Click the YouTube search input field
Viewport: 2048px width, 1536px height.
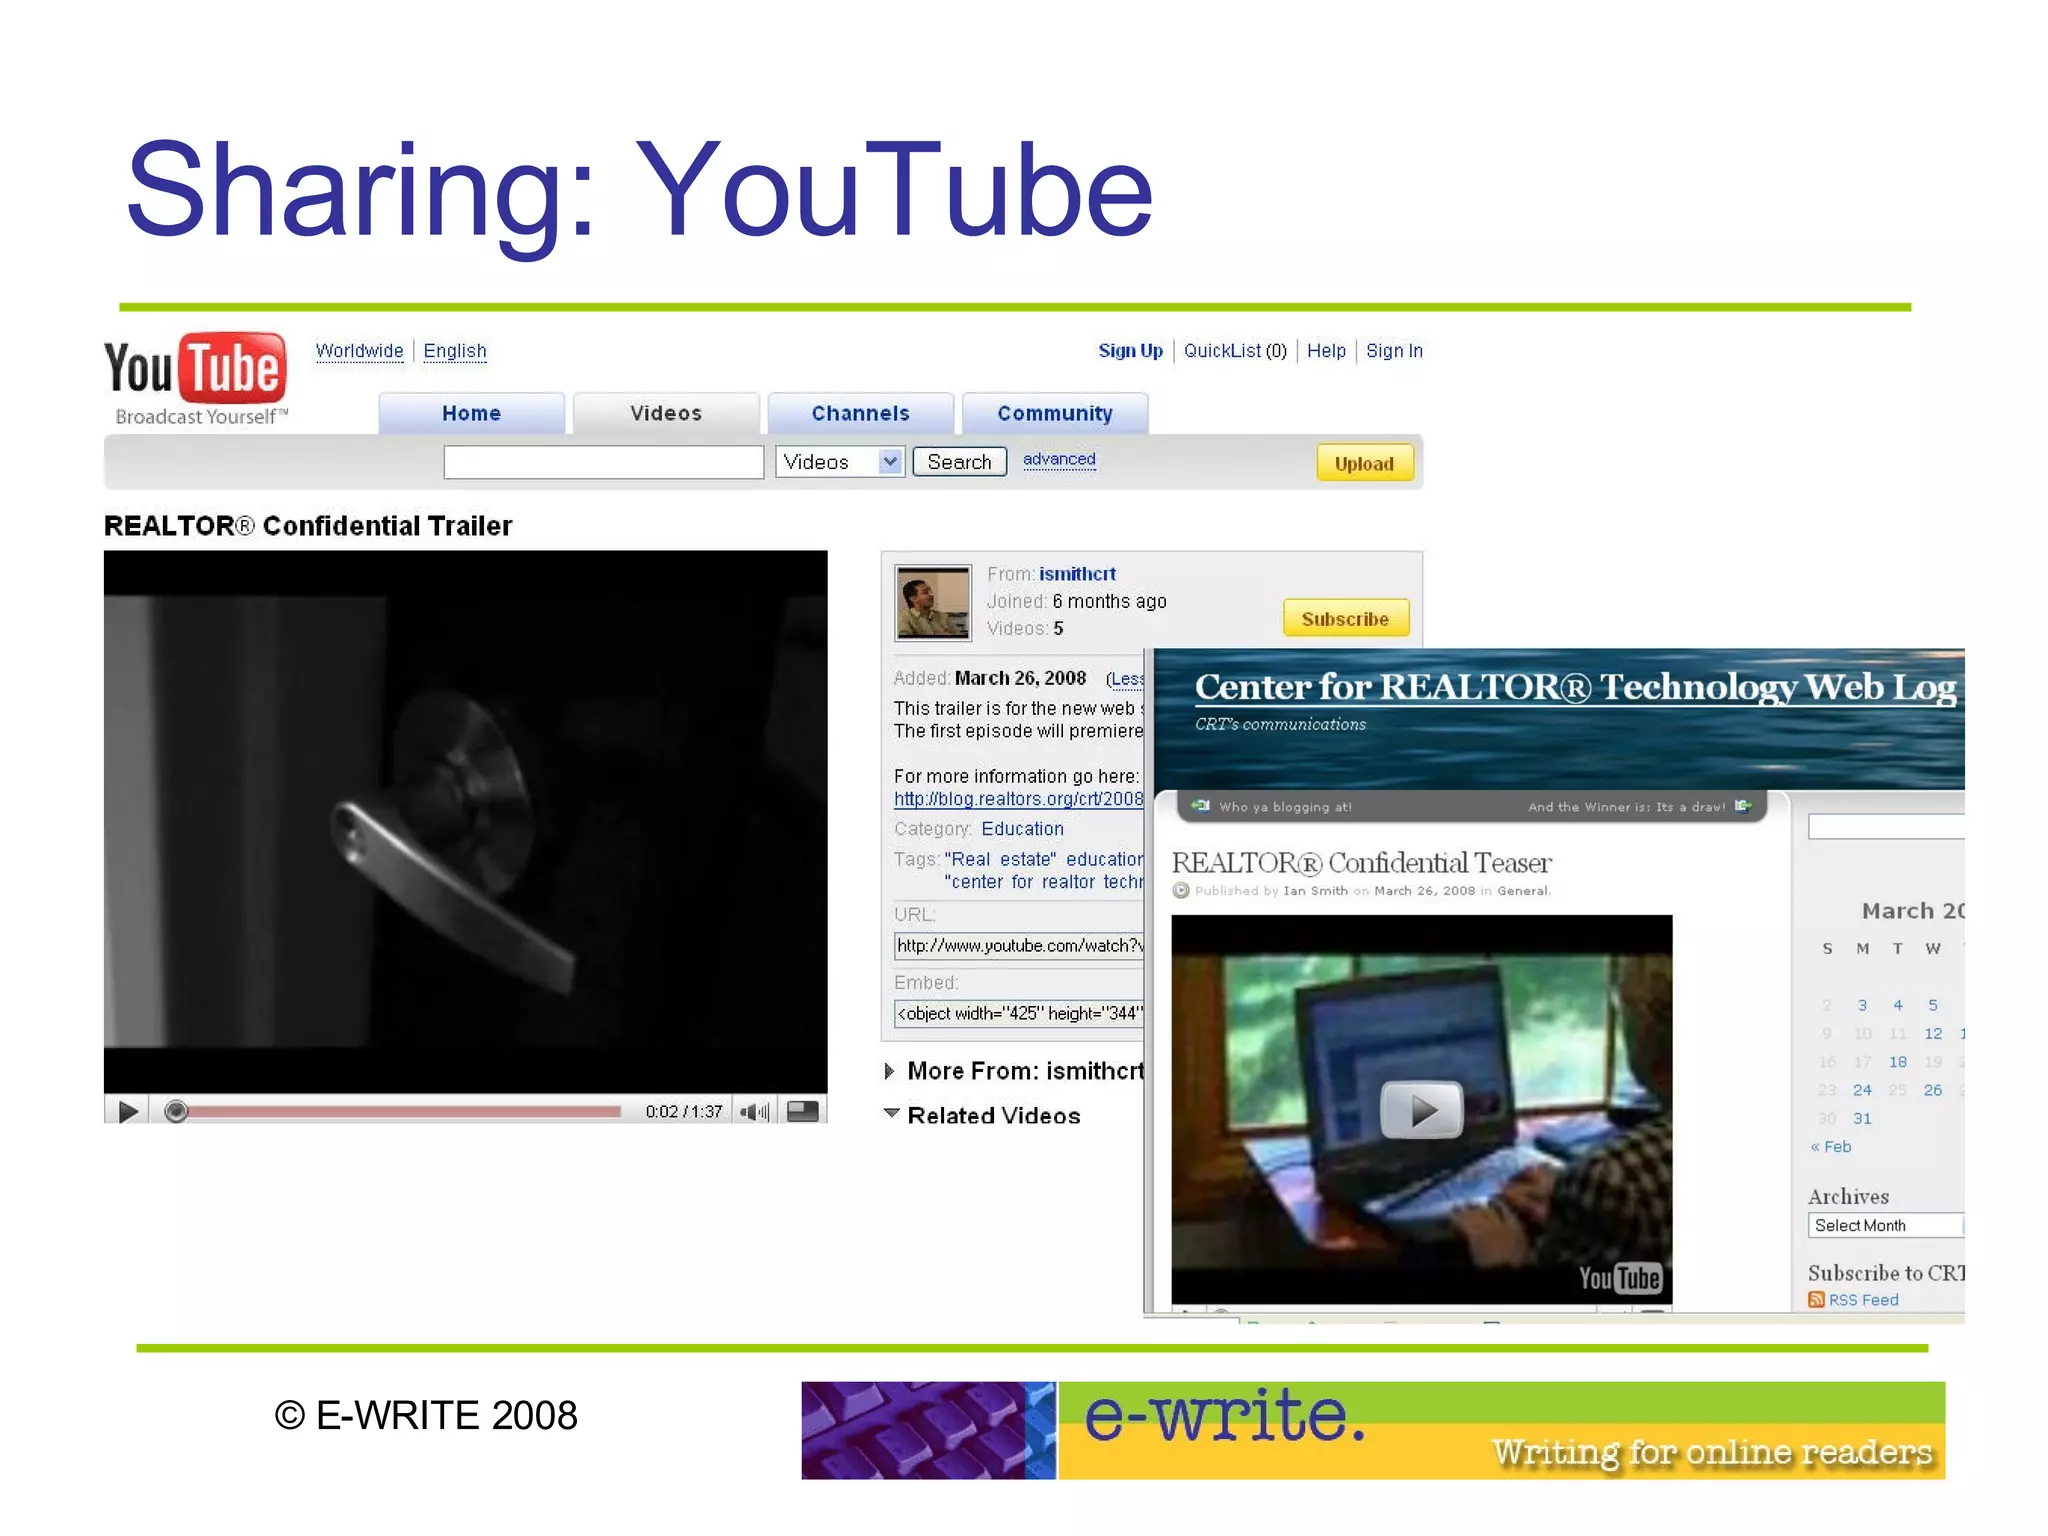603,462
